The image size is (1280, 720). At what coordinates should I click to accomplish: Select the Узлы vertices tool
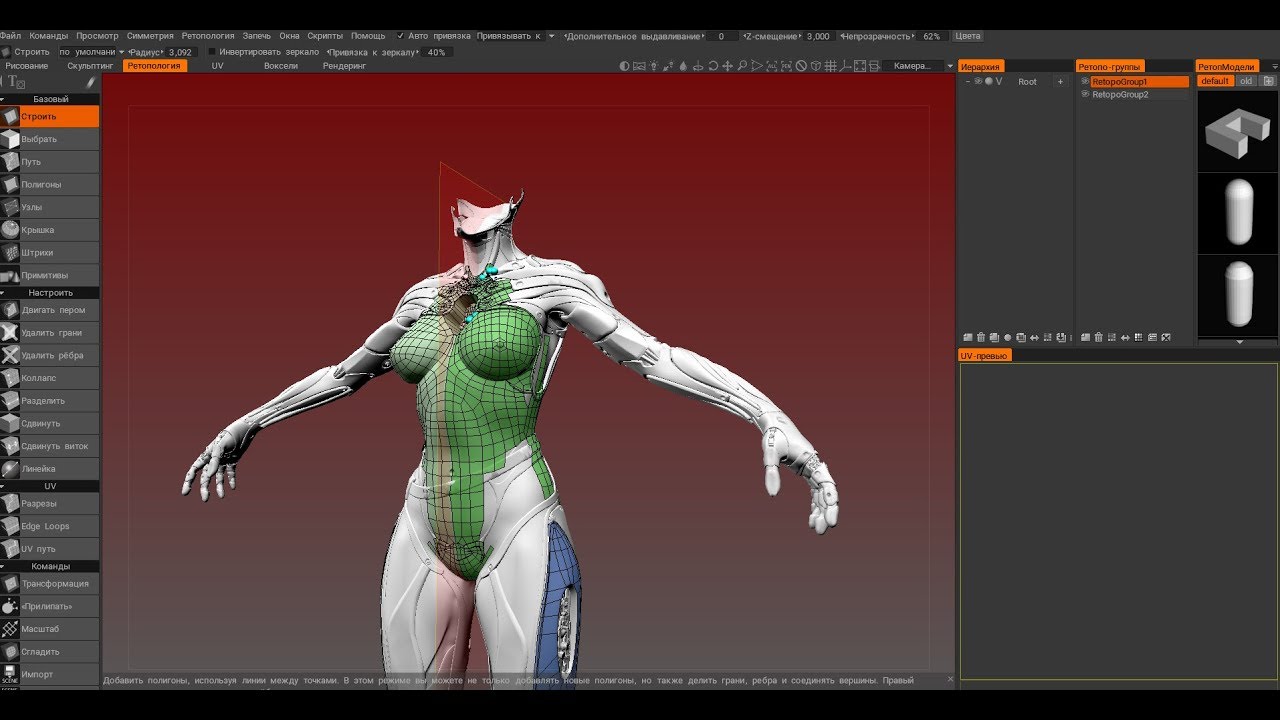coord(50,207)
